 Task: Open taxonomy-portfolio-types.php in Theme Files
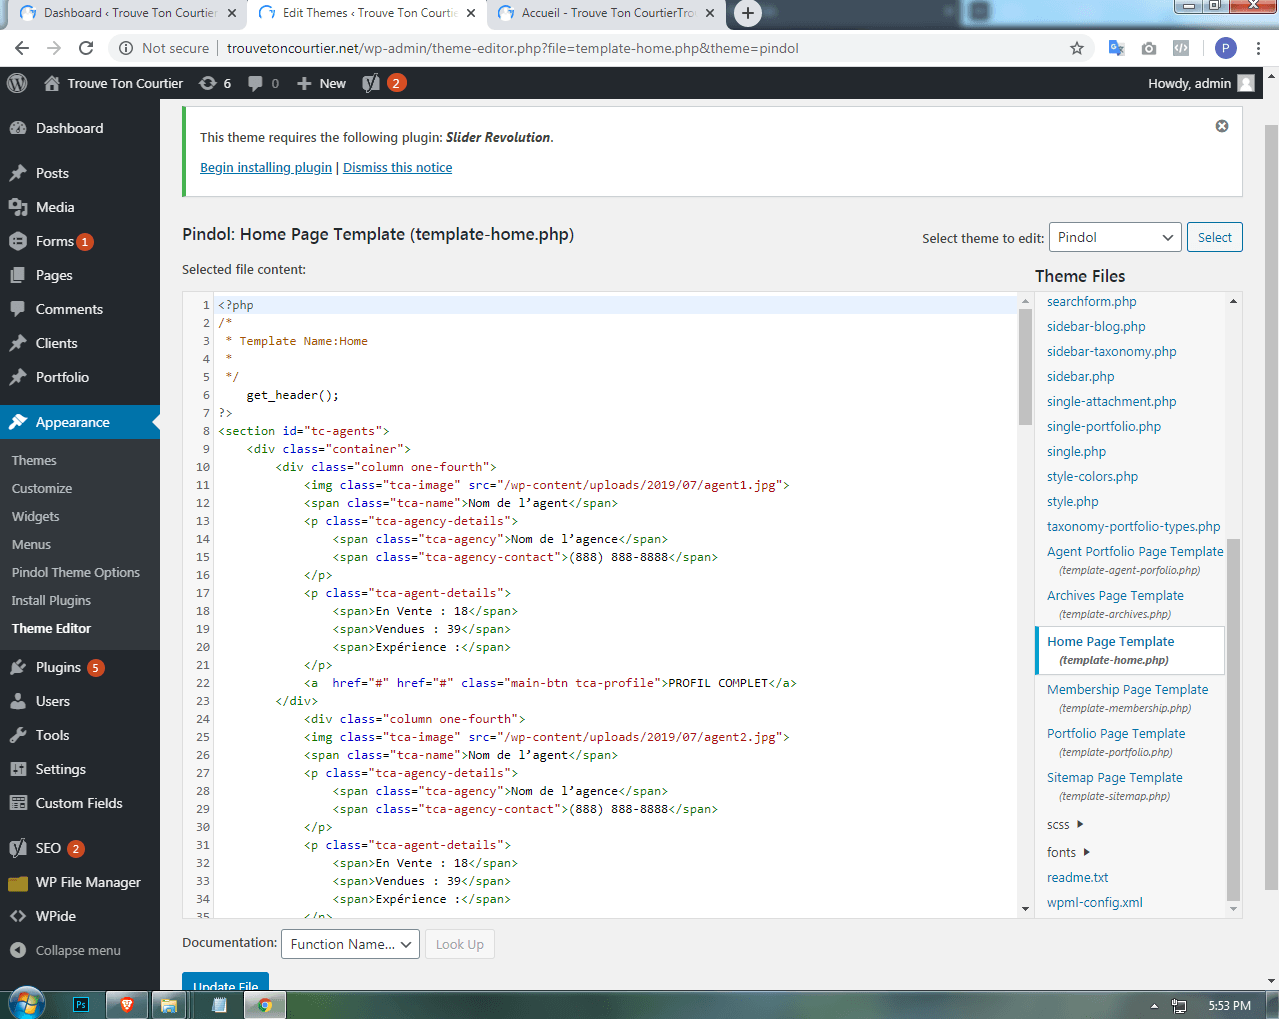[x=1134, y=526]
